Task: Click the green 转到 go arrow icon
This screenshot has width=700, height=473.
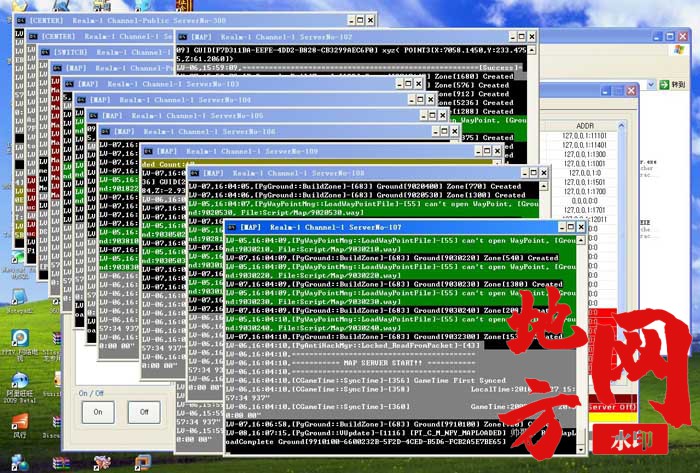Action: 664,85
